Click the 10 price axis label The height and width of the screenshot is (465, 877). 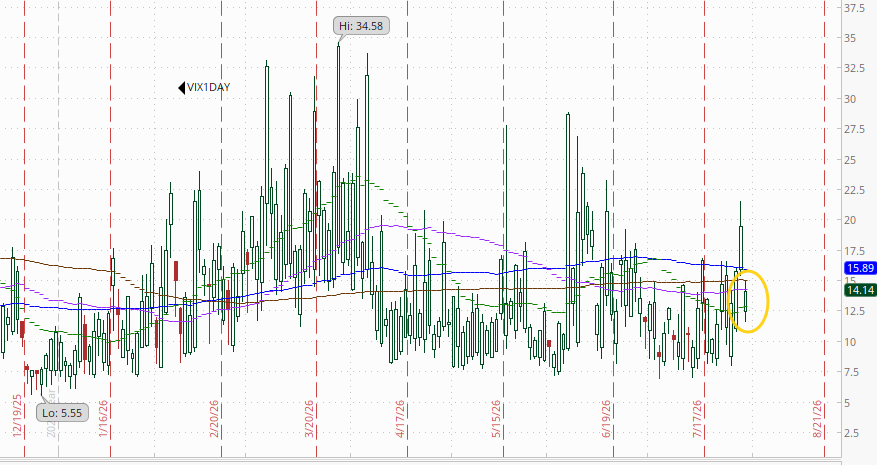850,342
